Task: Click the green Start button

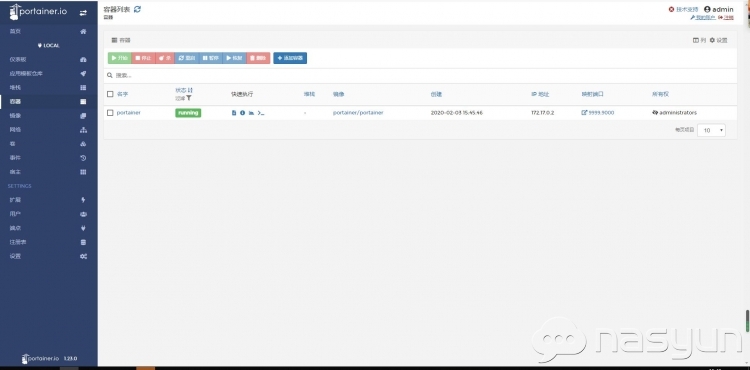Action: [120, 58]
